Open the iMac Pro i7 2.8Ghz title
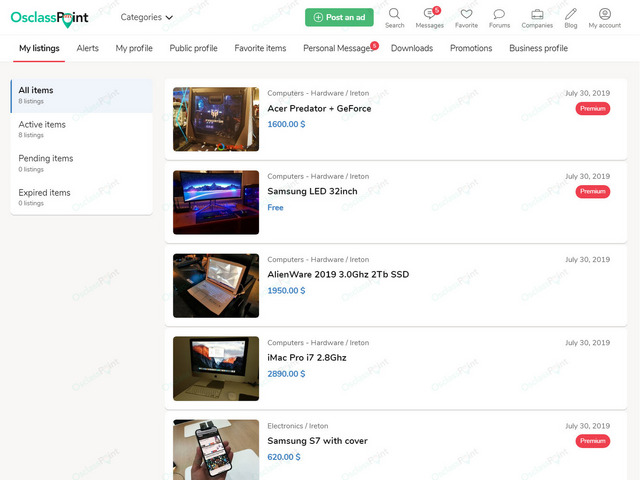 click(307, 358)
